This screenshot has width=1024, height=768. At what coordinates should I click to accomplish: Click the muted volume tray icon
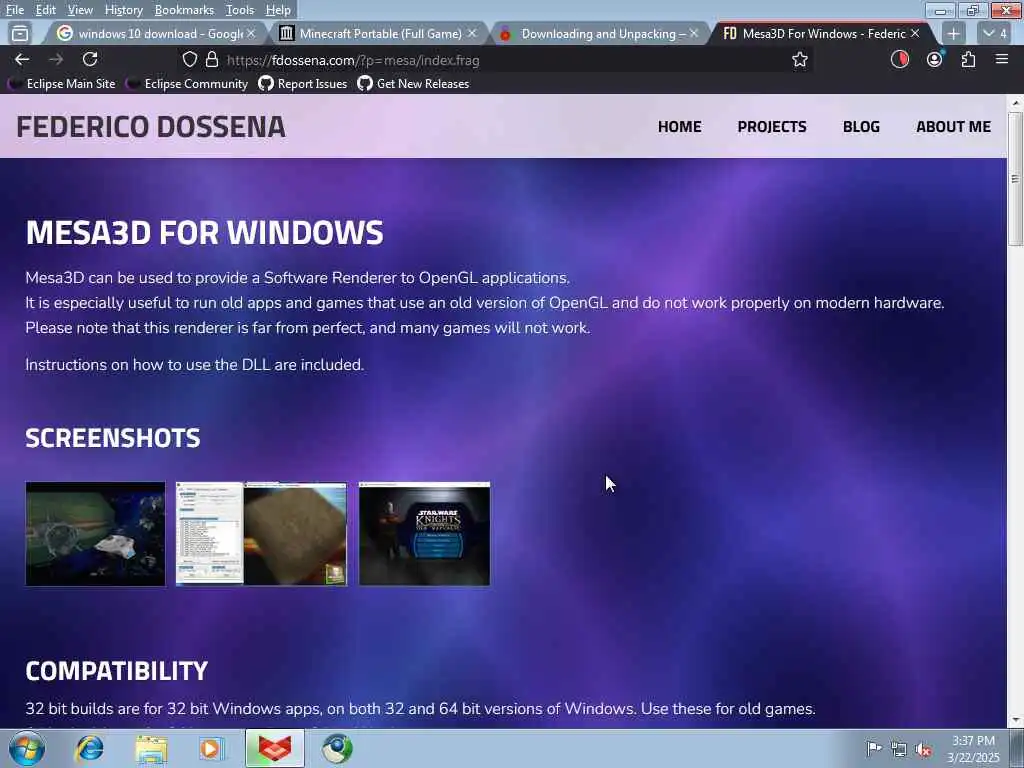pyautogui.click(x=923, y=750)
